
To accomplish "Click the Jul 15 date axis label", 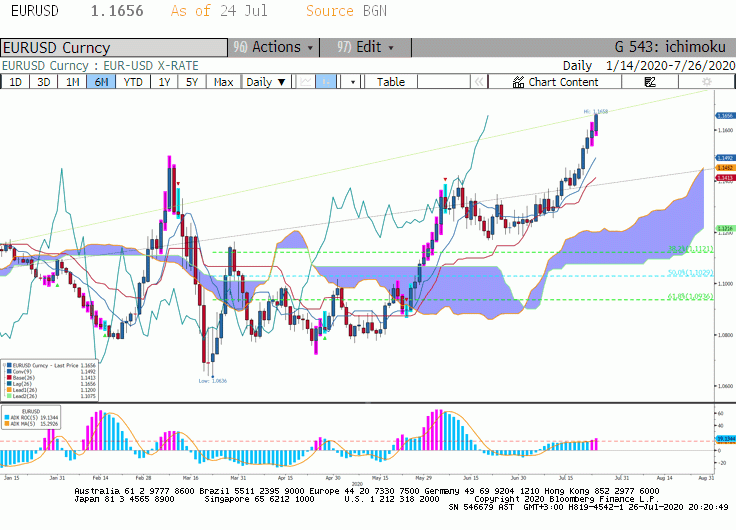I will pos(566,478).
